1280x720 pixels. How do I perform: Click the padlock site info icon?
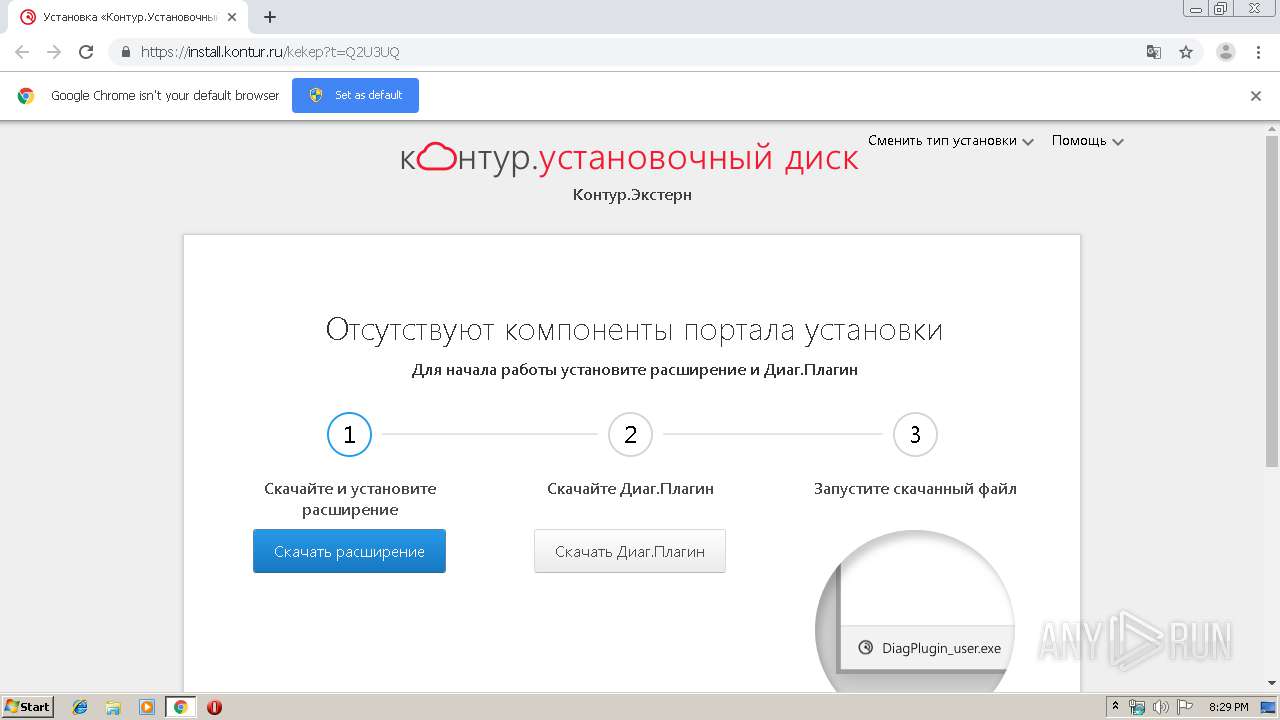click(x=125, y=52)
